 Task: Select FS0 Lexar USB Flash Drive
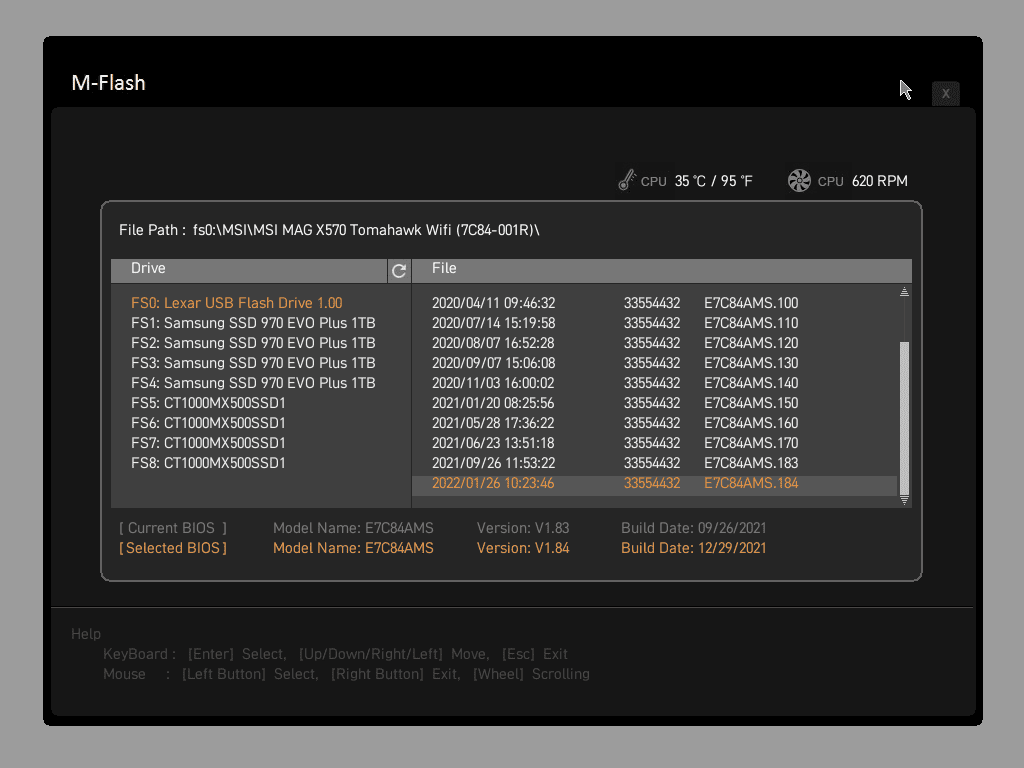(x=237, y=303)
